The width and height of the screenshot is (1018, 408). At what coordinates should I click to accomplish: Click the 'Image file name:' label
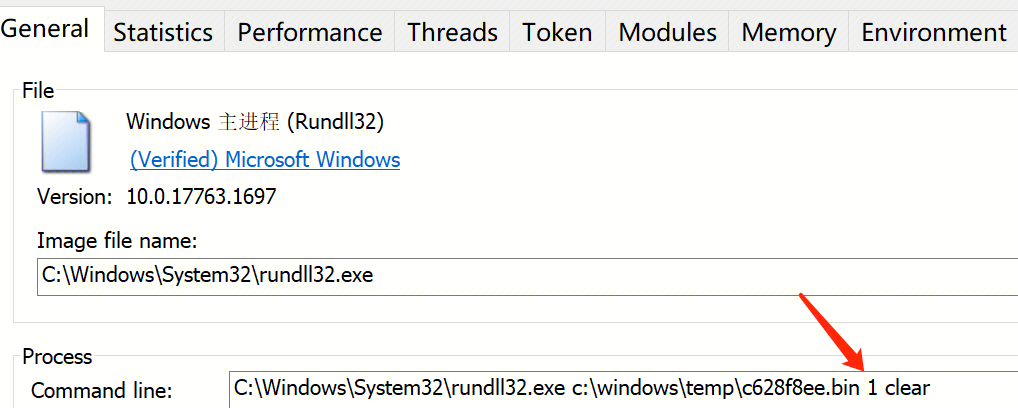[117, 241]
